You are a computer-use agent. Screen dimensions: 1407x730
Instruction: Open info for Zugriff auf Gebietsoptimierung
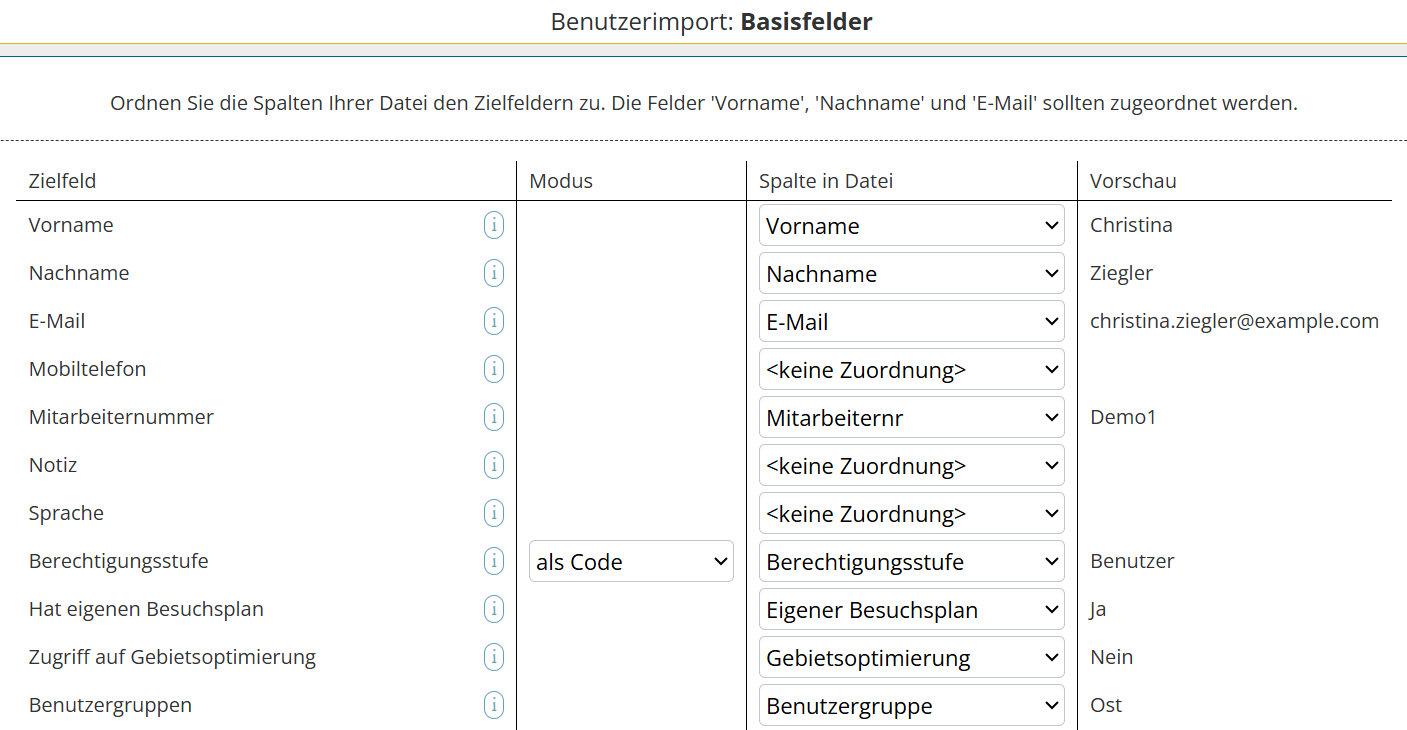pyautogui.click(x=493, y=657)
